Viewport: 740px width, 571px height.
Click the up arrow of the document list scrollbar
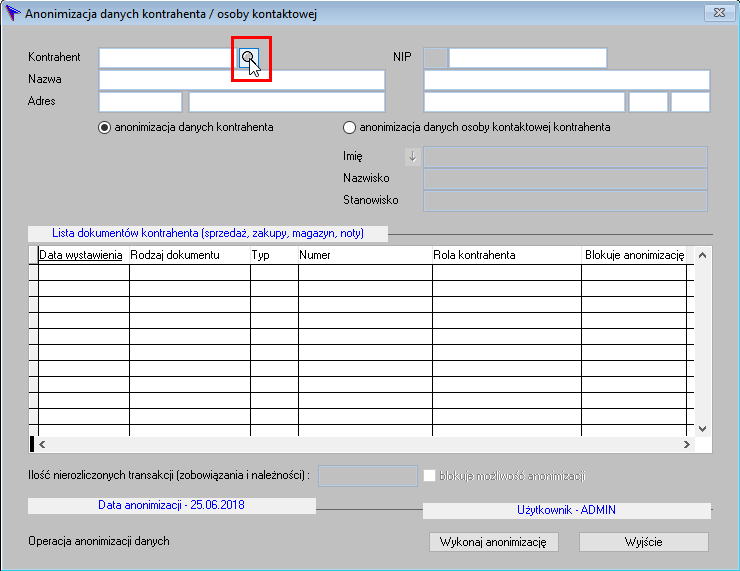tap(702, 255)
